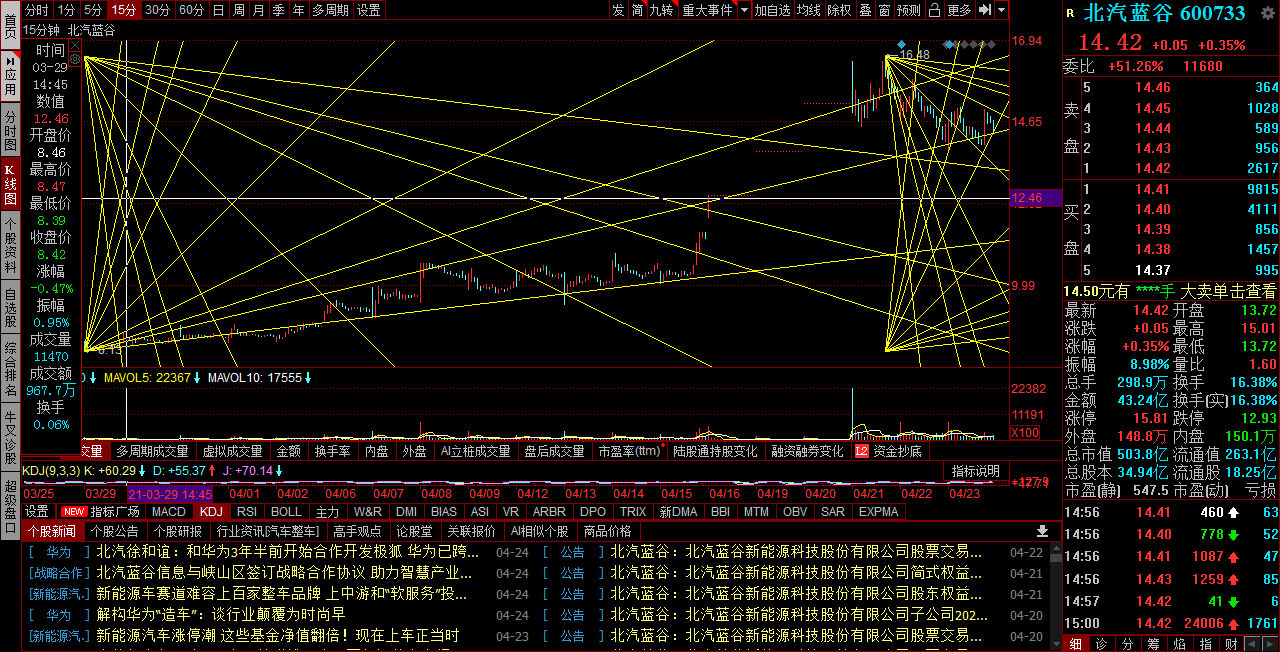Click the indicator 设置 button above news tabs
Viewport: 1280px width, 652px height.
tap(37, 511)
